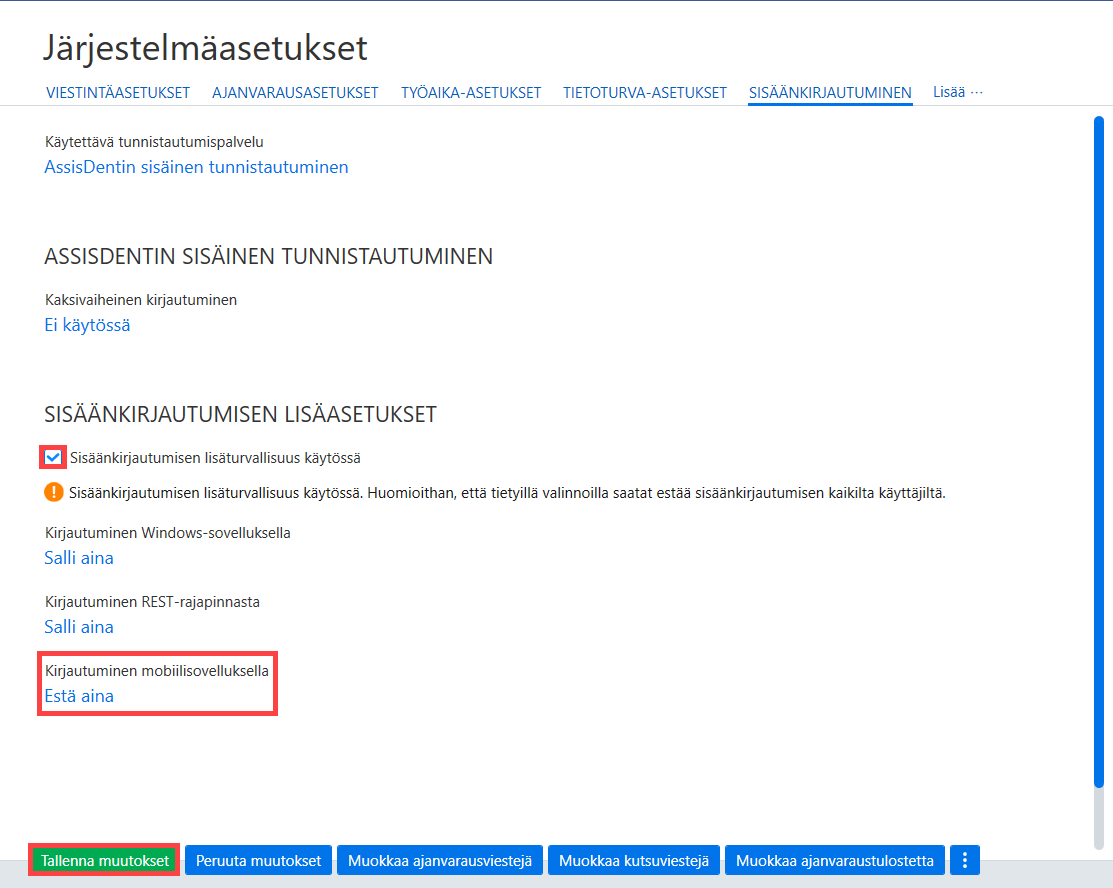Open the AssisDentin sisäinen tunnistautuminen dropdown
The width and height of the screenshot is (1113, 888).
tap(197, 167)
